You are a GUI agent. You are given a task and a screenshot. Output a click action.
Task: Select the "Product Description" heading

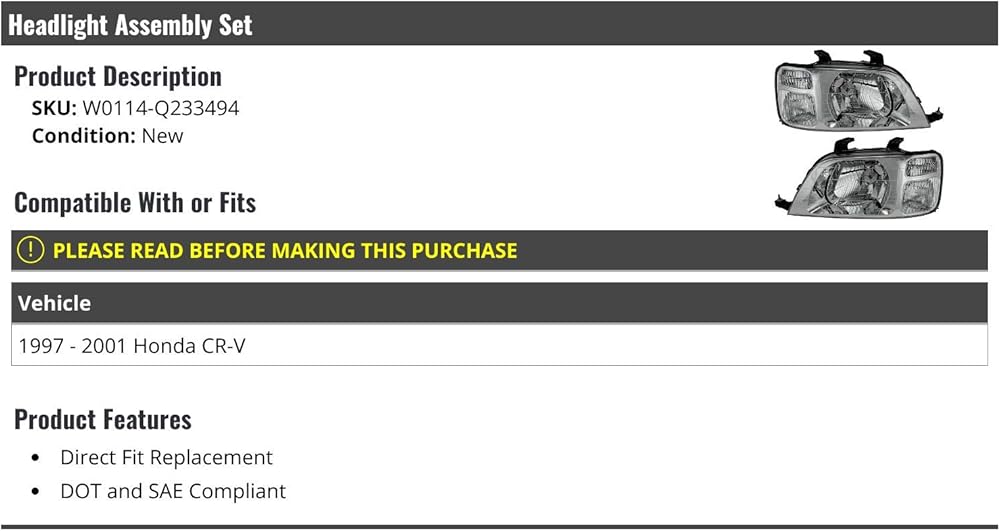(x=118, y=76)
